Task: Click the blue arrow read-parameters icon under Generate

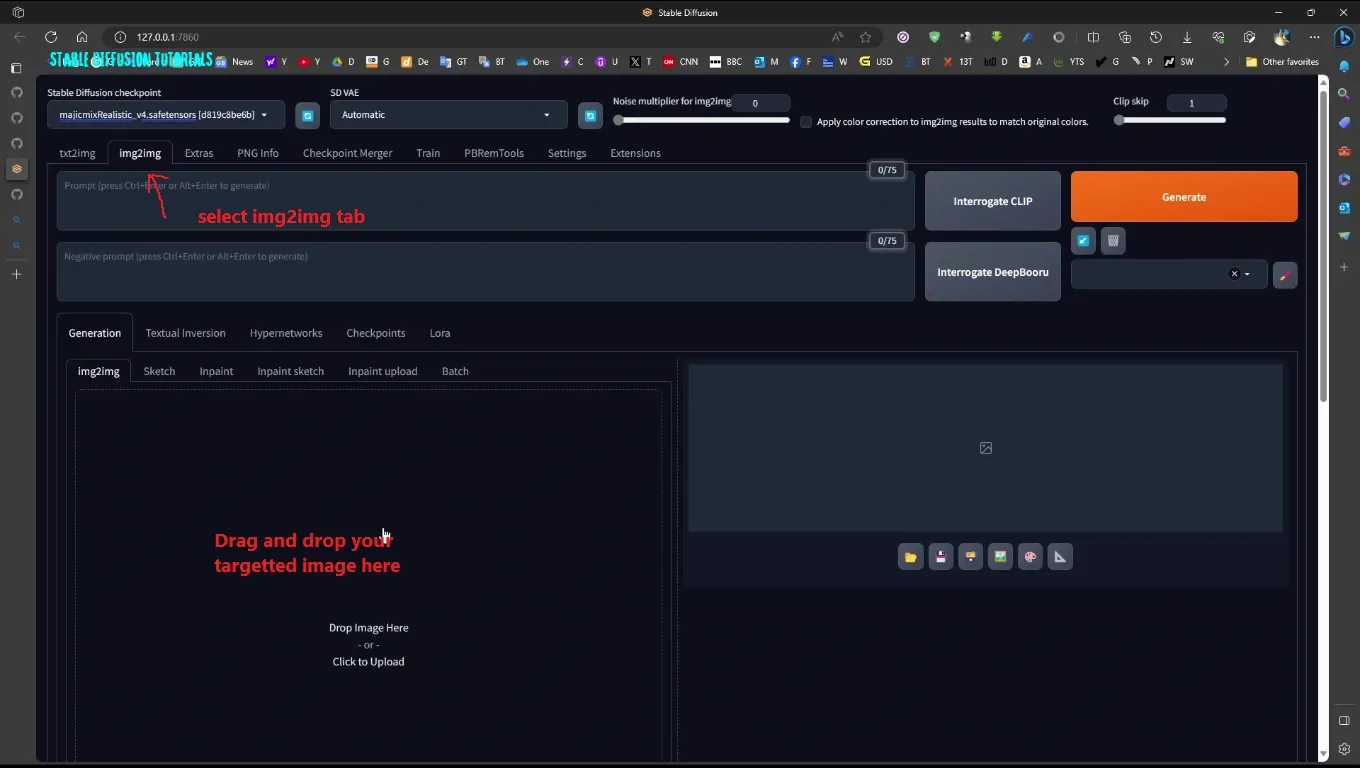Action: pos(1083,241)
